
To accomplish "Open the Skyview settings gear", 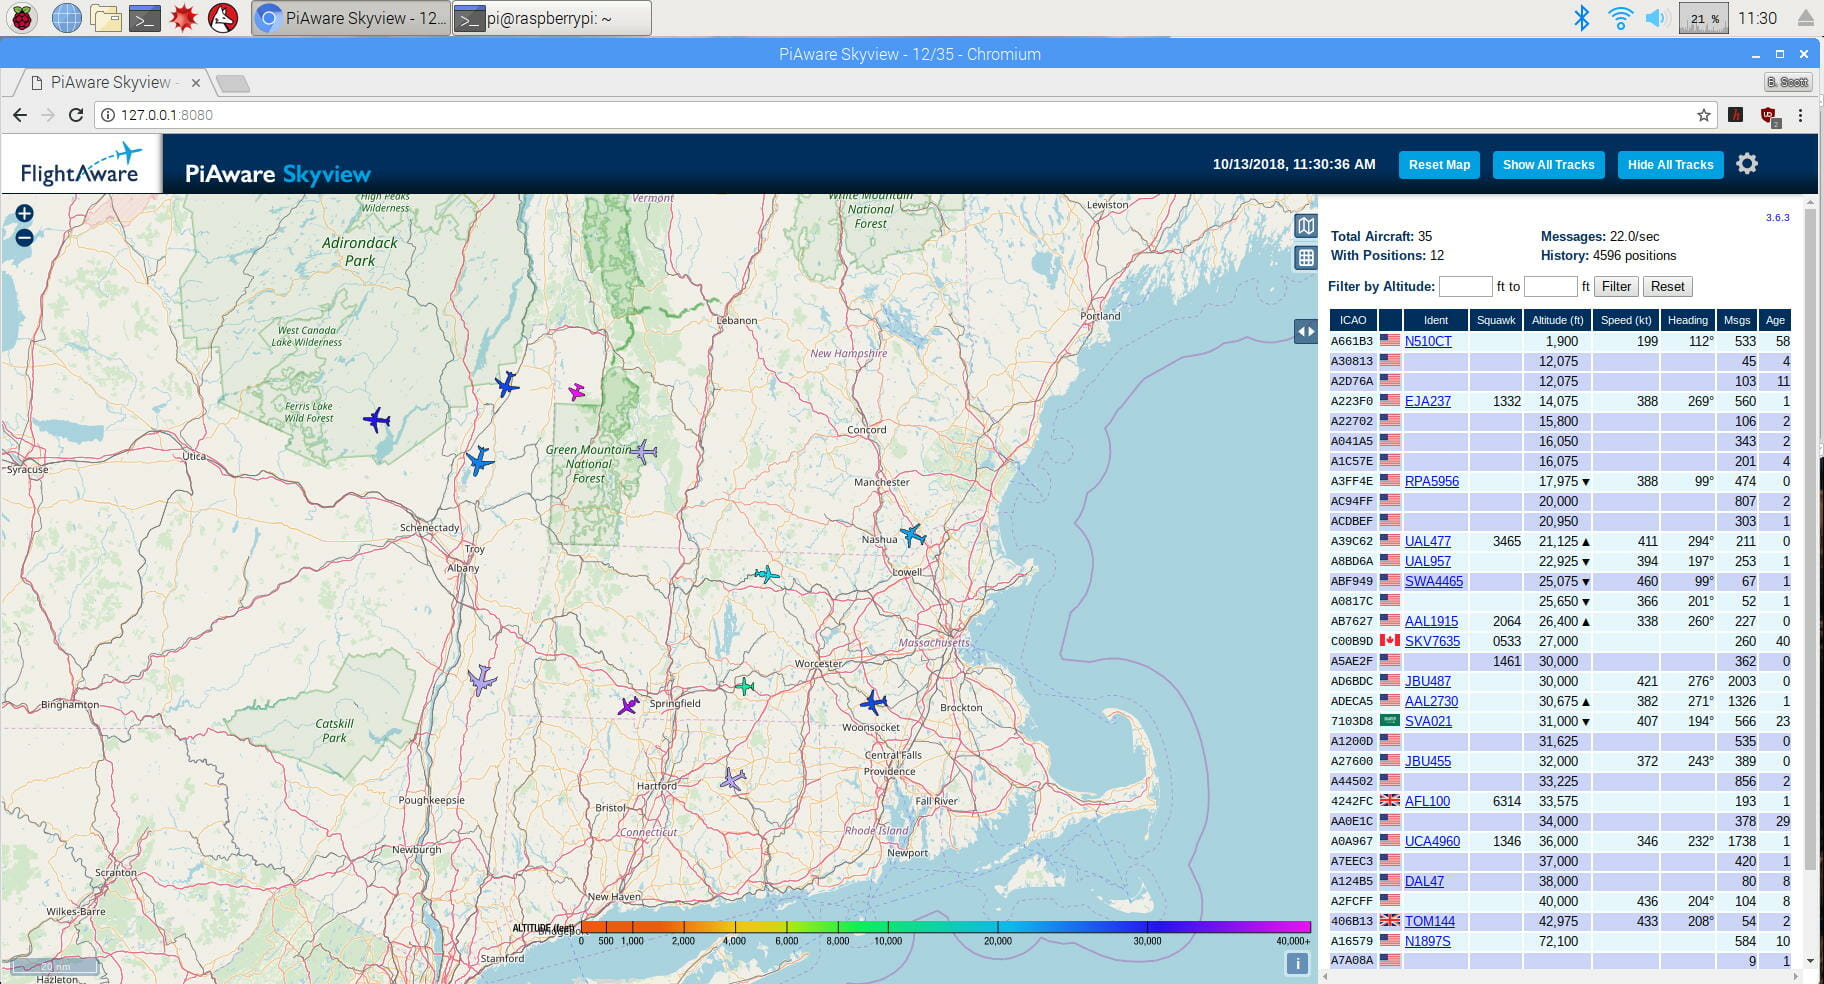I will (x=1747, y=163).
